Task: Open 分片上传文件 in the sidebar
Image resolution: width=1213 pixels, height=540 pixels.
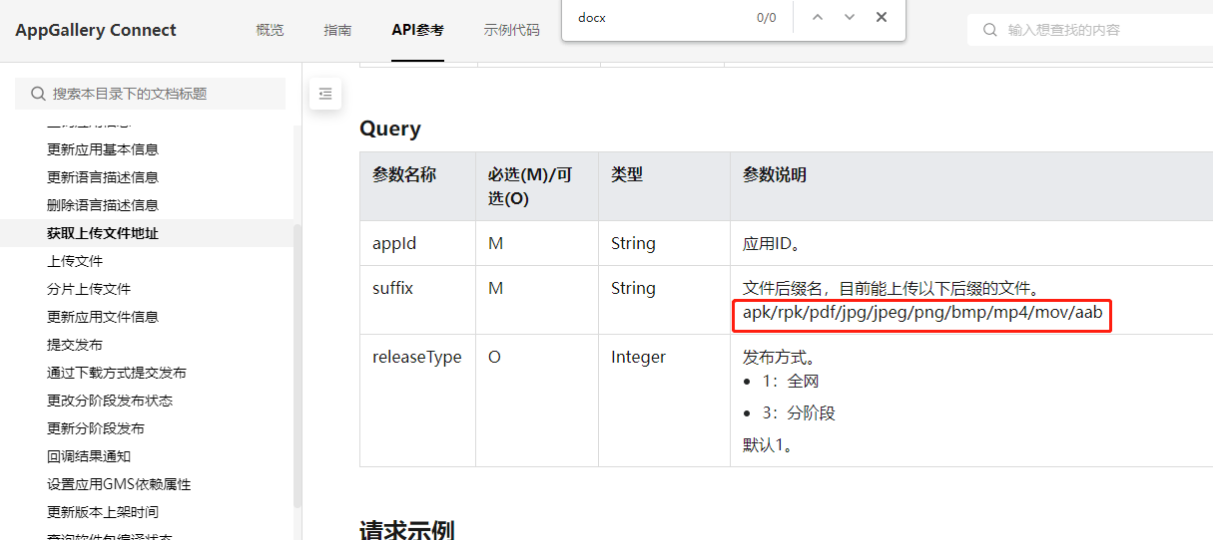Action: coord(89,289)
